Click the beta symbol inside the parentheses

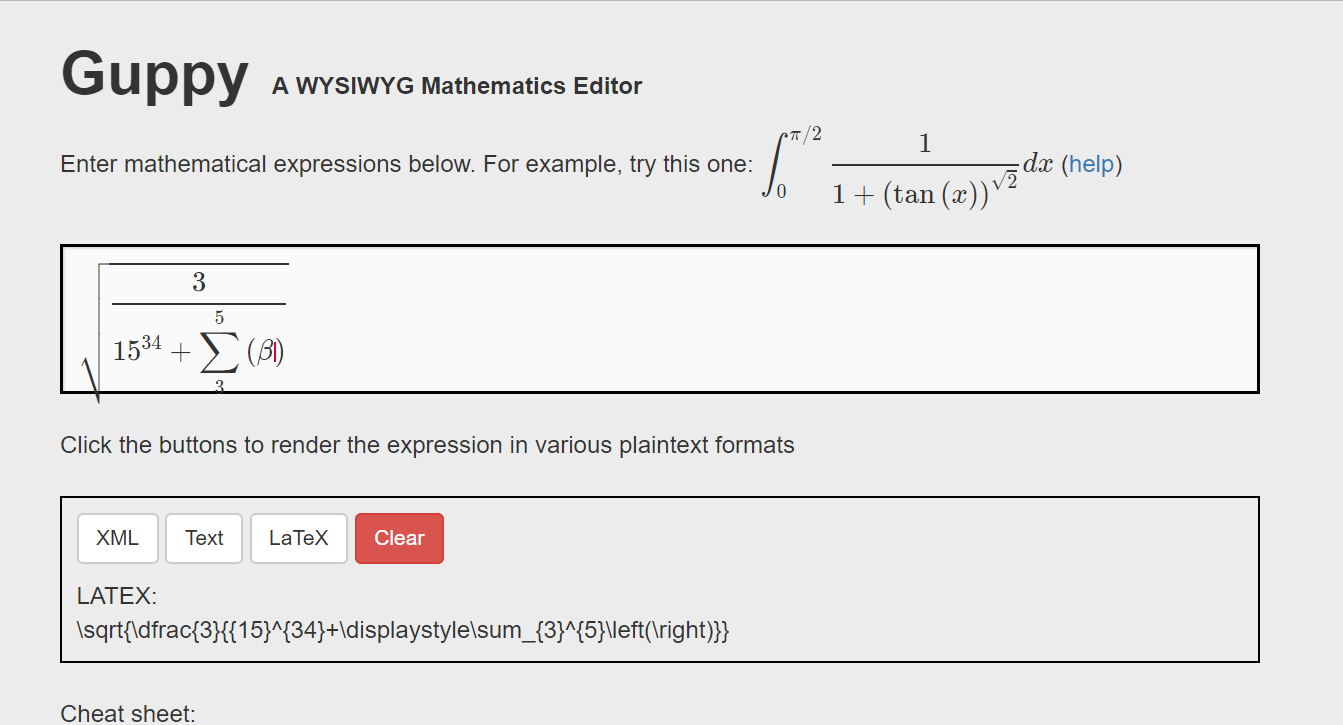pos(266,351)
